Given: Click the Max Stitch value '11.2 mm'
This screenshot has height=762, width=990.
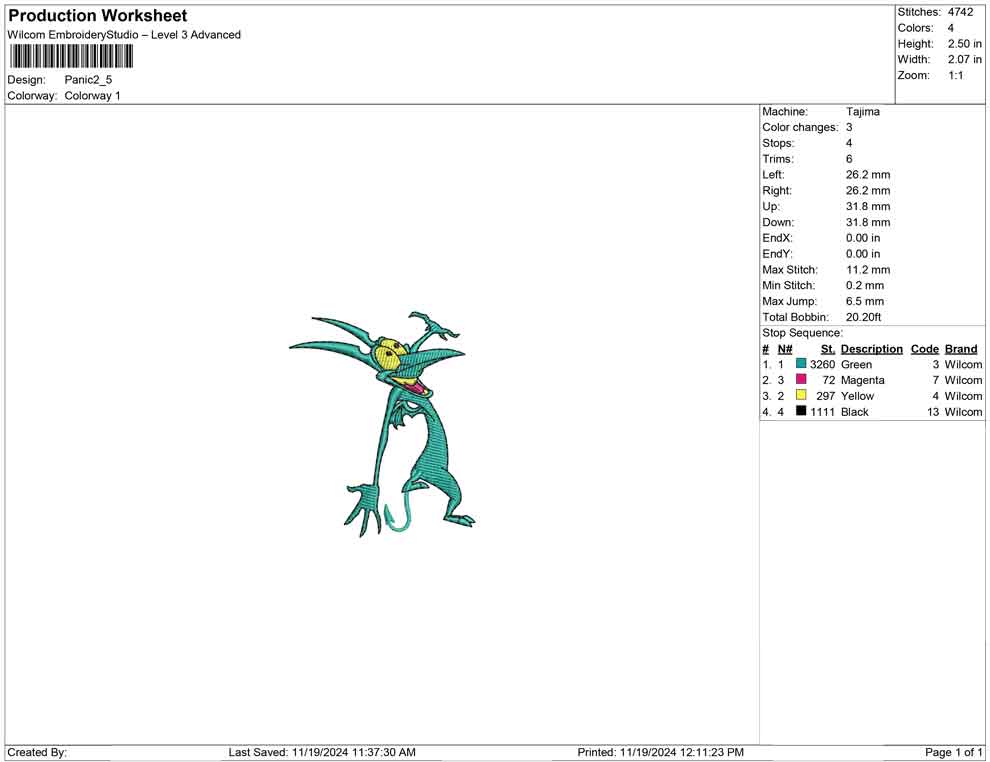Looking at the screenshot, I should [868, 270].
